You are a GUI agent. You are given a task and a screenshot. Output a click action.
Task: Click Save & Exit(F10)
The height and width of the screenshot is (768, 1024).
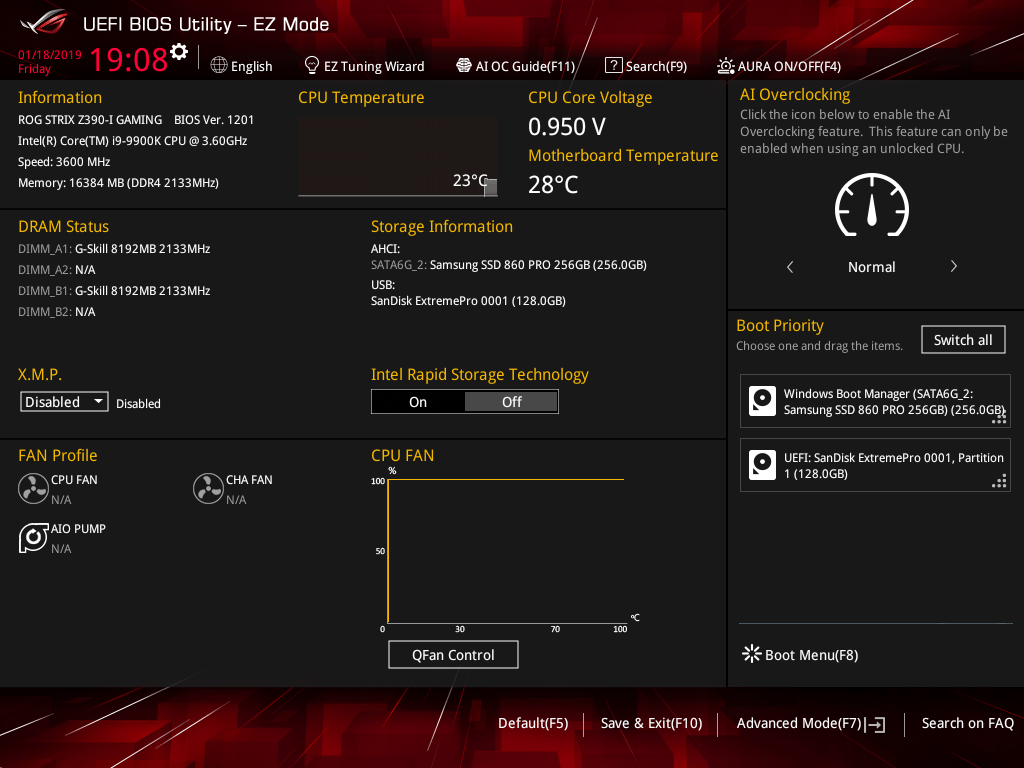coord(652,723)
